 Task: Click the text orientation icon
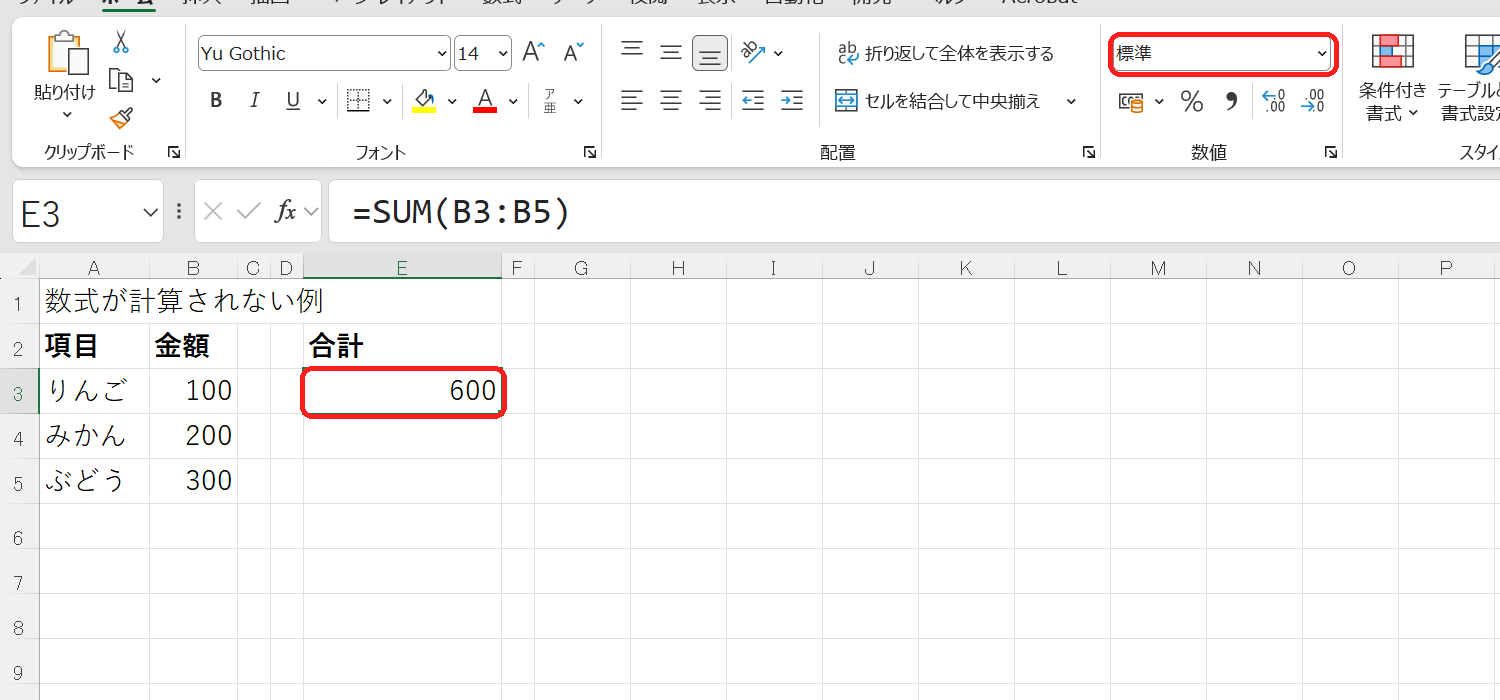tap(753, 52)
